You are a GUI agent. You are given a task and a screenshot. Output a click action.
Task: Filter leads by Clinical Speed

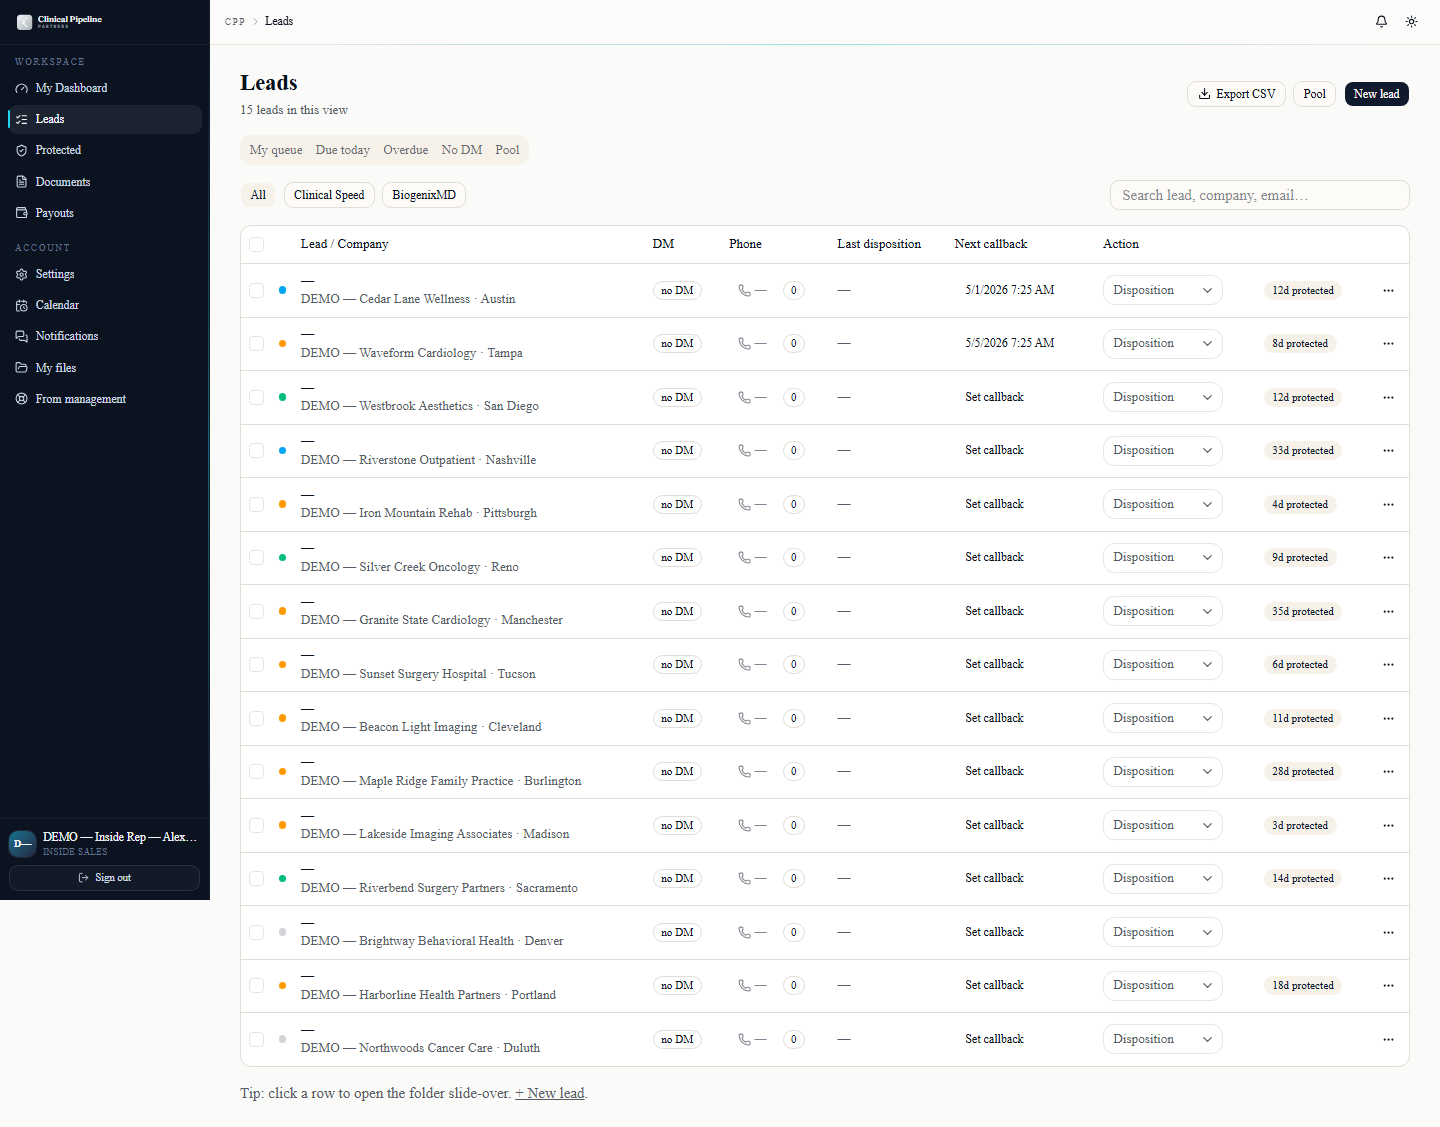coord(329,195)
